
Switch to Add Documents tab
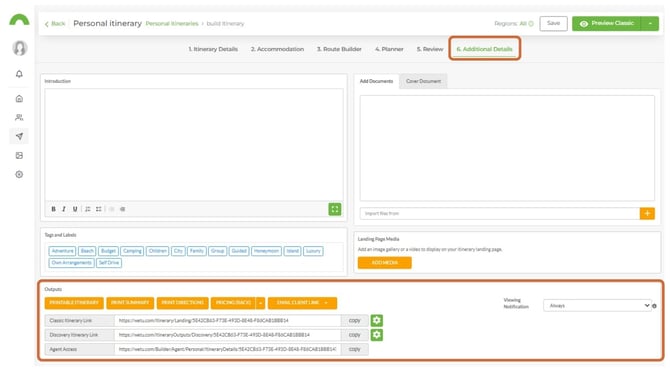click(376, 81)
